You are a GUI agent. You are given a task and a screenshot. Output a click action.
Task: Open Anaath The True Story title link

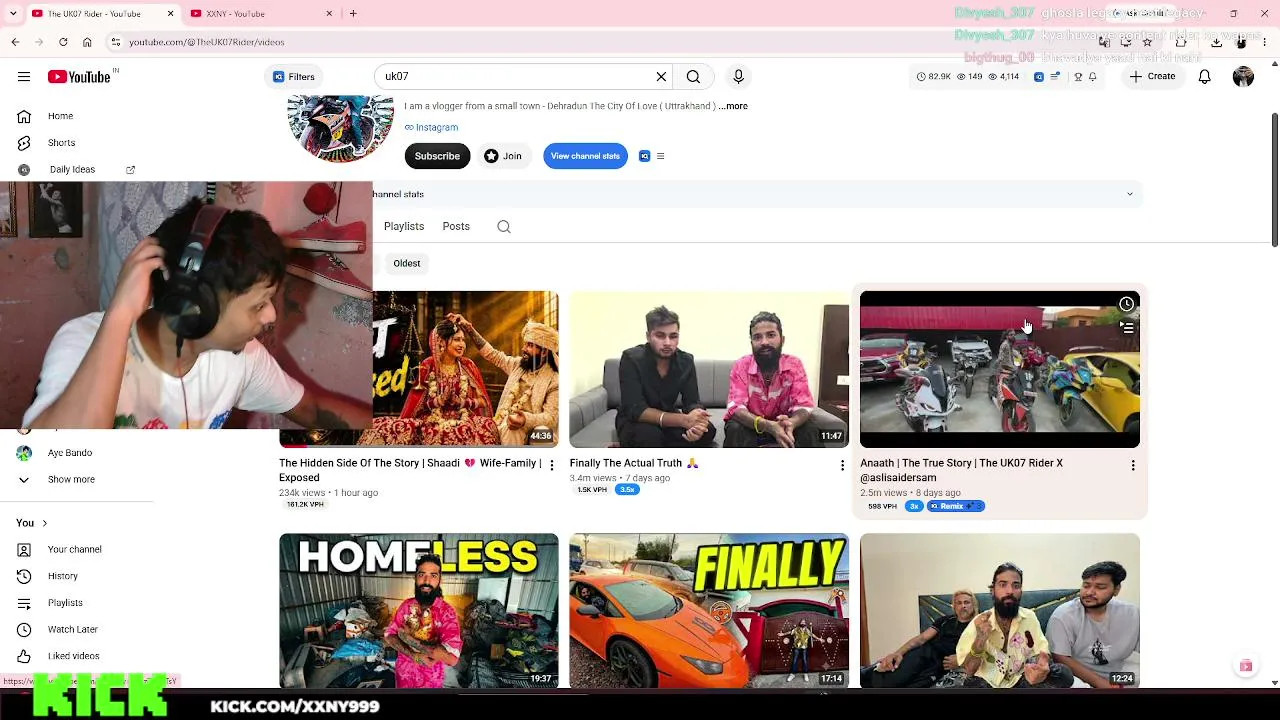tap(961, 470)
